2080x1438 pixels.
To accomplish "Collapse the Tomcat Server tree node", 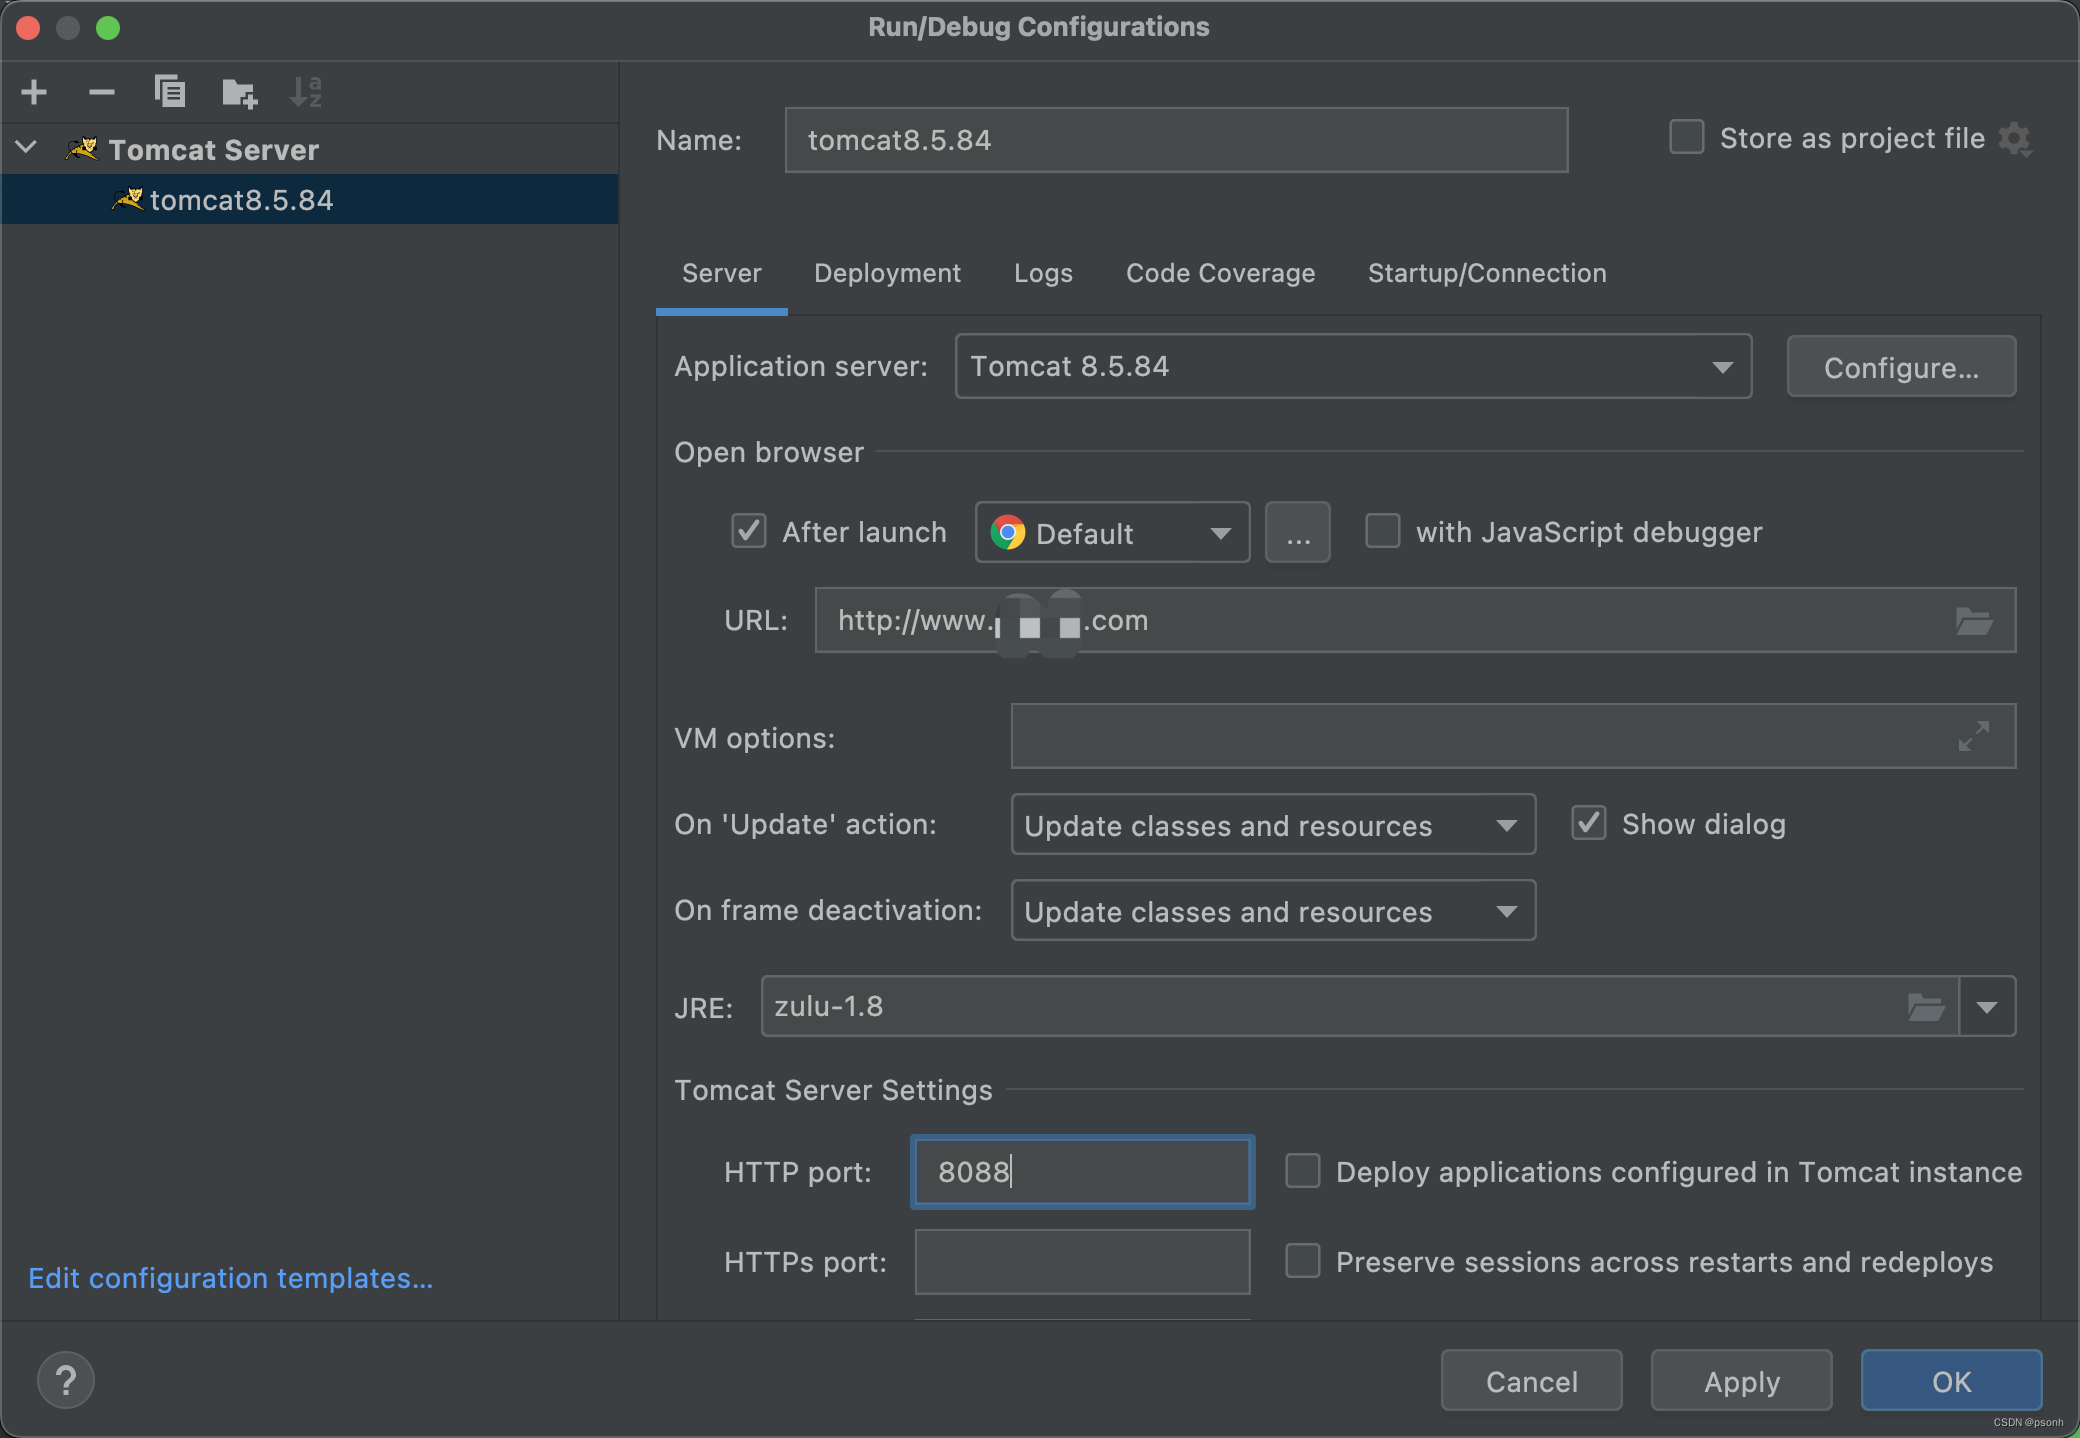I will click(27, 148).
